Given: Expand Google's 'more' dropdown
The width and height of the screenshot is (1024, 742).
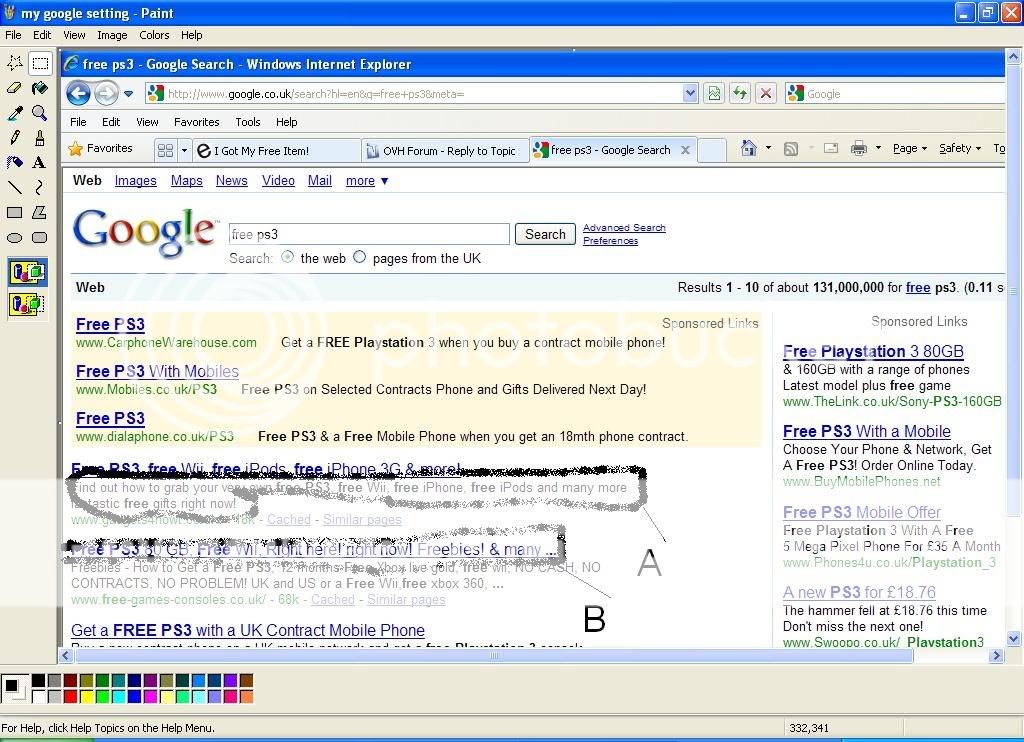Looking at the screenshot, I should tap(367, 181).
